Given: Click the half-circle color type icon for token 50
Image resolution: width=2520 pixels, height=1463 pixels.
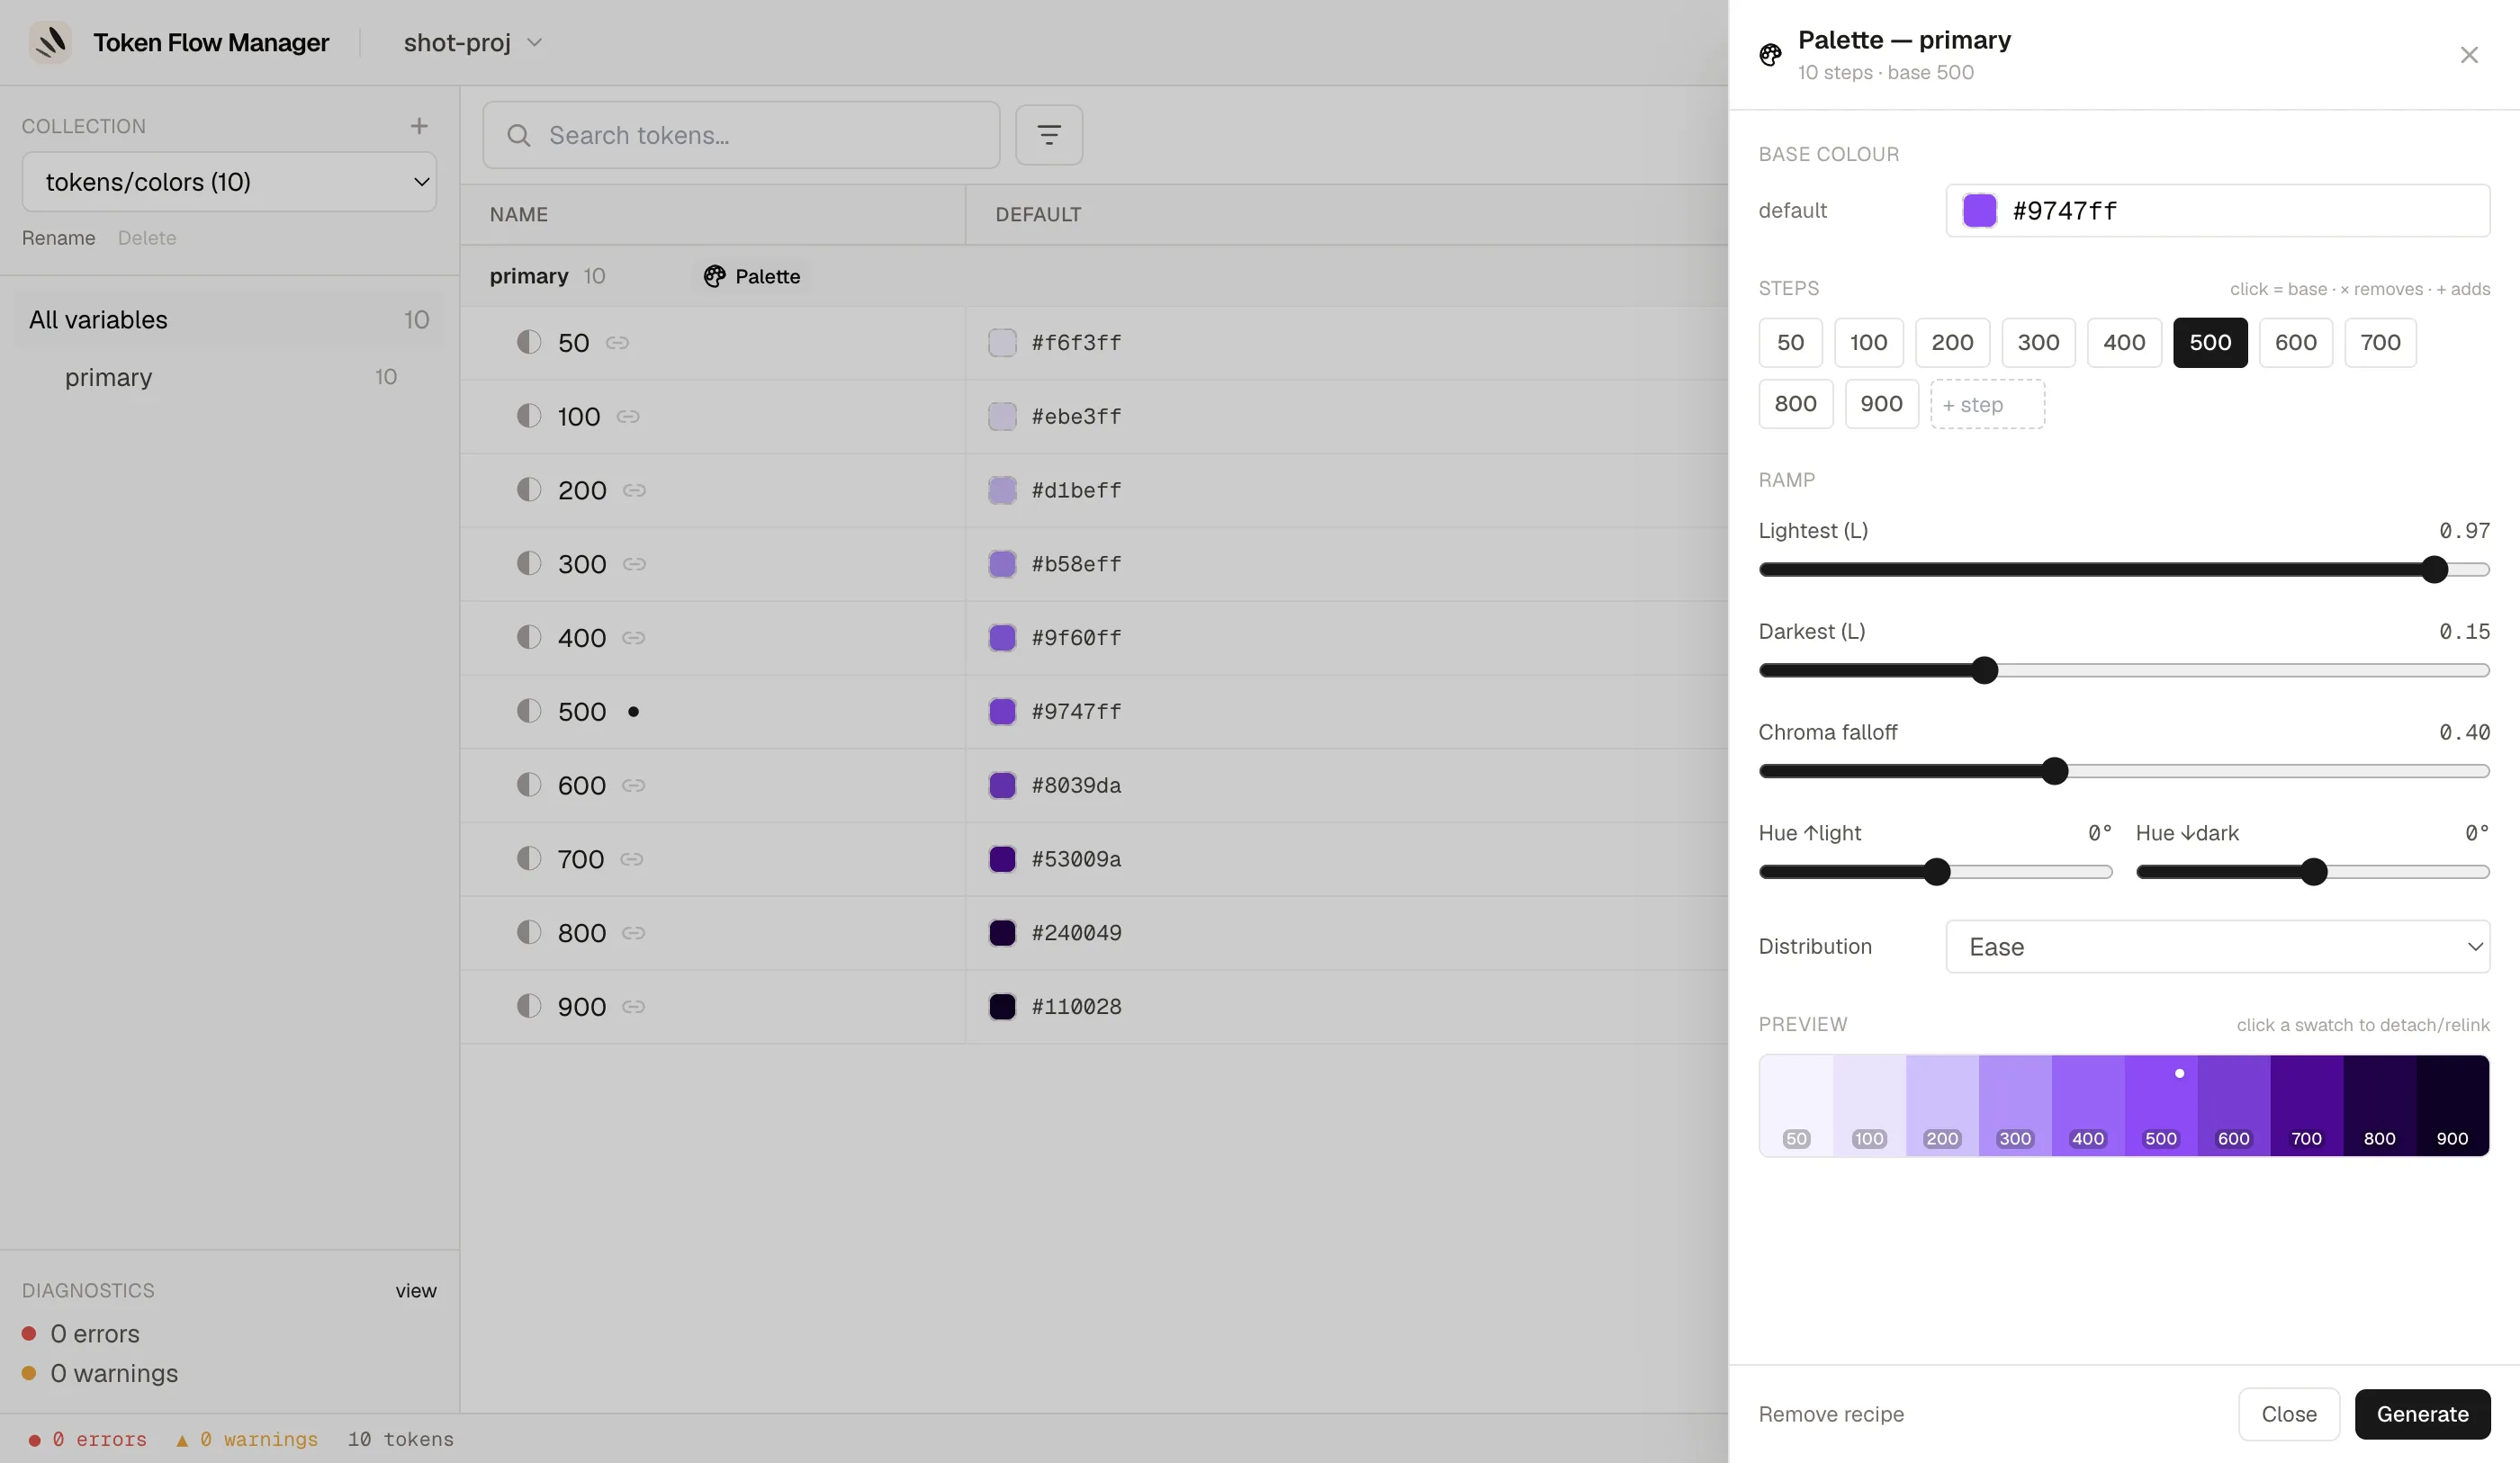Looking at the screenshot, I should tap(529, 342).
